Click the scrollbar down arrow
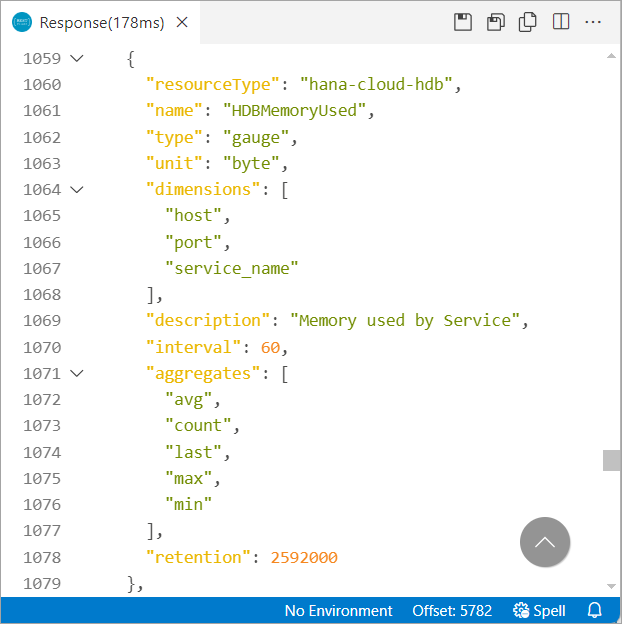The height and width of the screenshot is (624, 622). (612, 586)
